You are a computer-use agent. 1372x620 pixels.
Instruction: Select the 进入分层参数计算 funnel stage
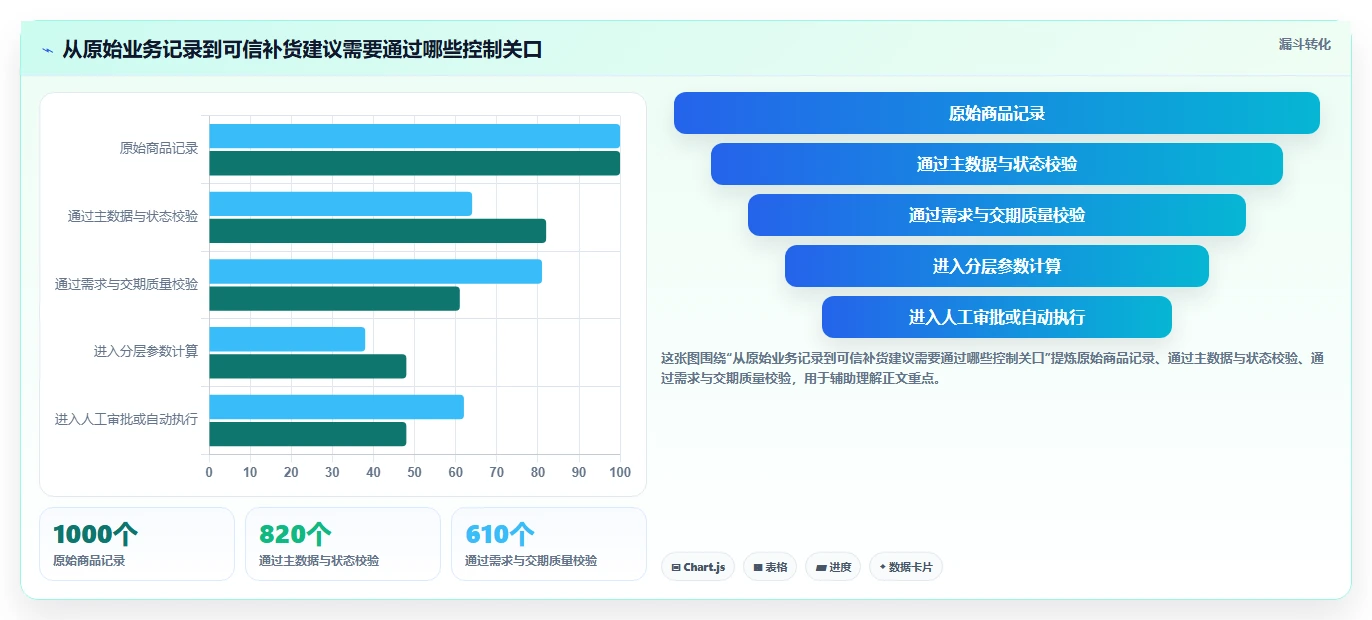(997, 266)
